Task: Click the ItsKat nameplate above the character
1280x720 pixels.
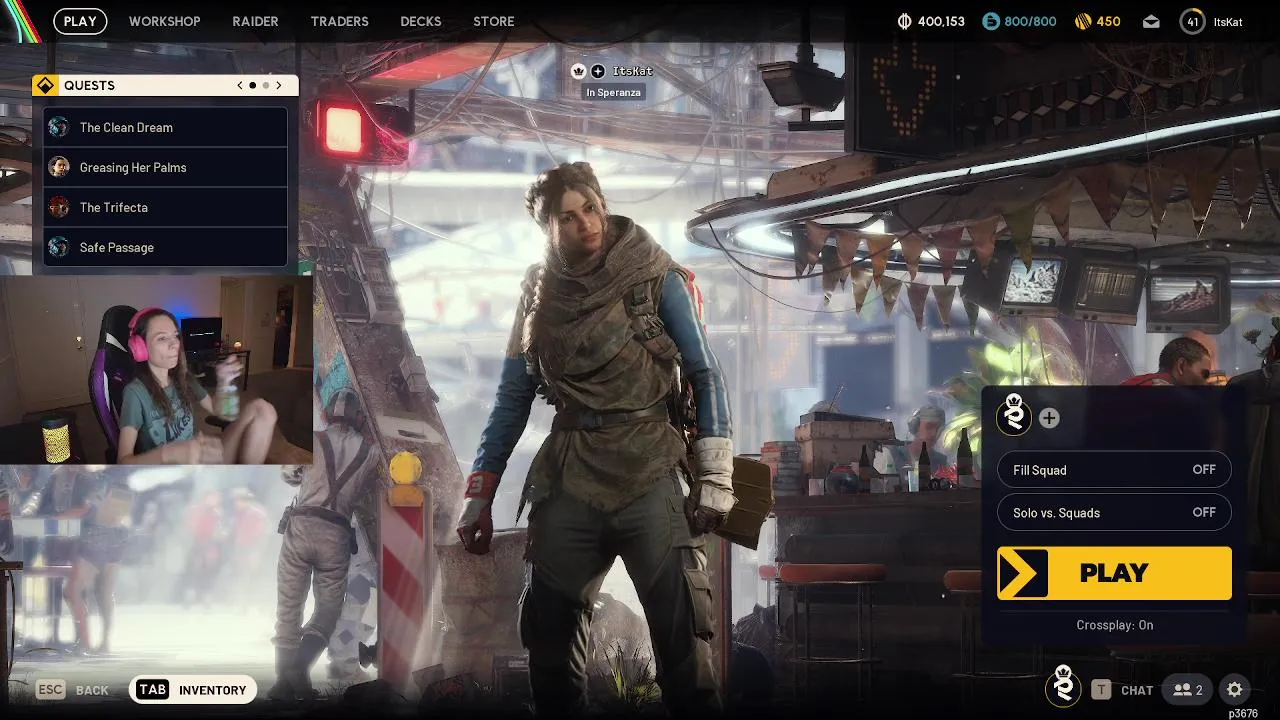Action: 632,71
